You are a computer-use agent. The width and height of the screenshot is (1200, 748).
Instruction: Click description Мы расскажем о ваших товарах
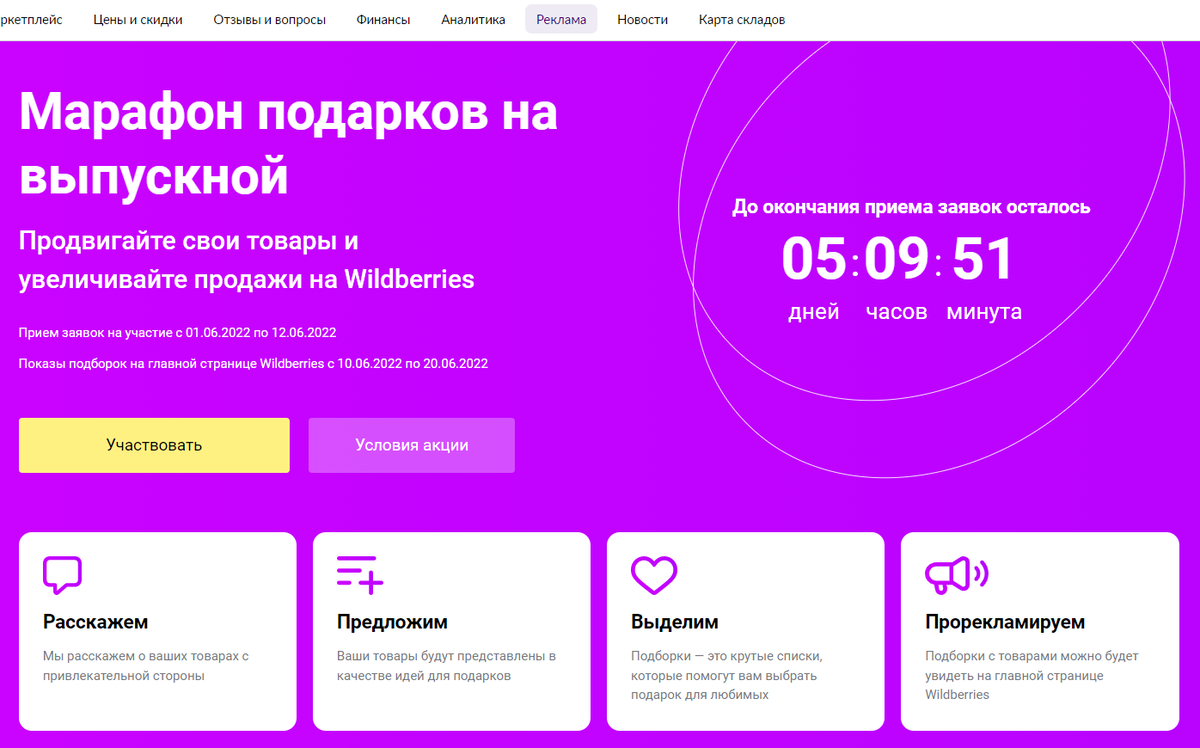[146, 666]
